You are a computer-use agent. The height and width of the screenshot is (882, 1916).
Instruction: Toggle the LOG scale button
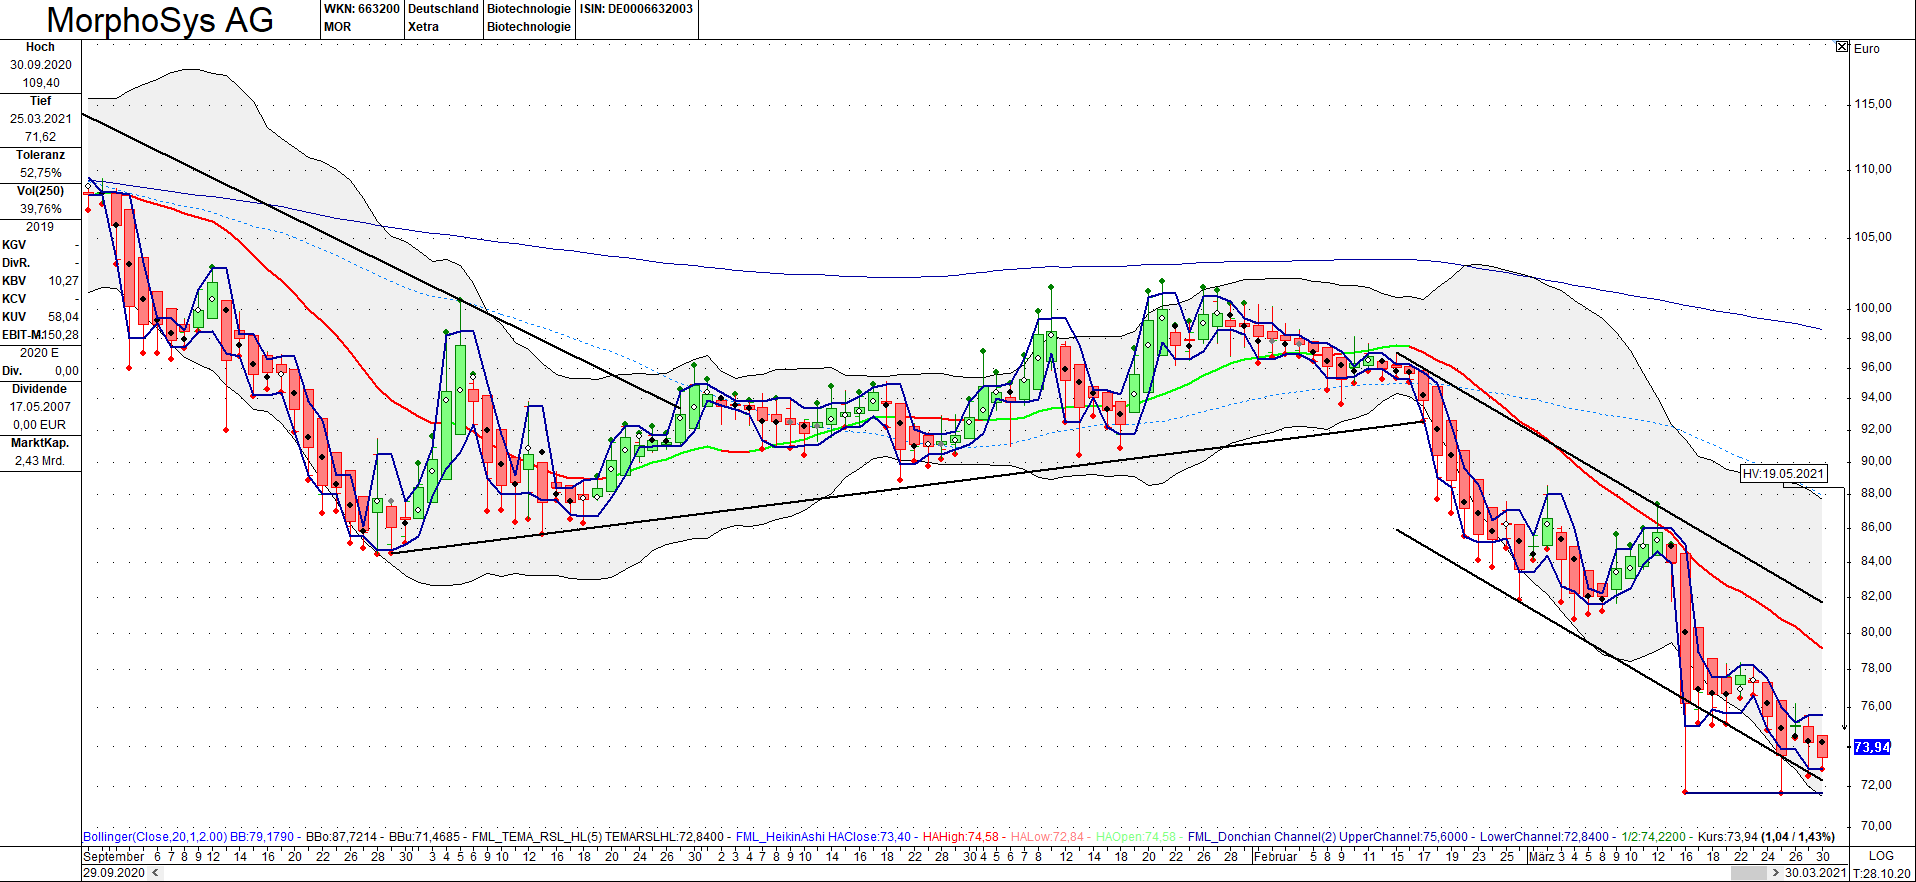click(x=1881, y=856)
